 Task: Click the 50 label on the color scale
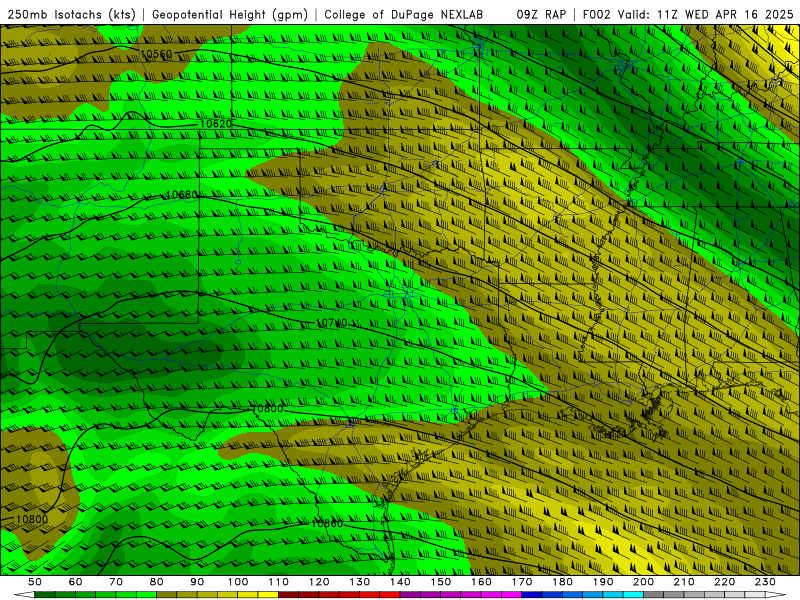coord(35,582)
